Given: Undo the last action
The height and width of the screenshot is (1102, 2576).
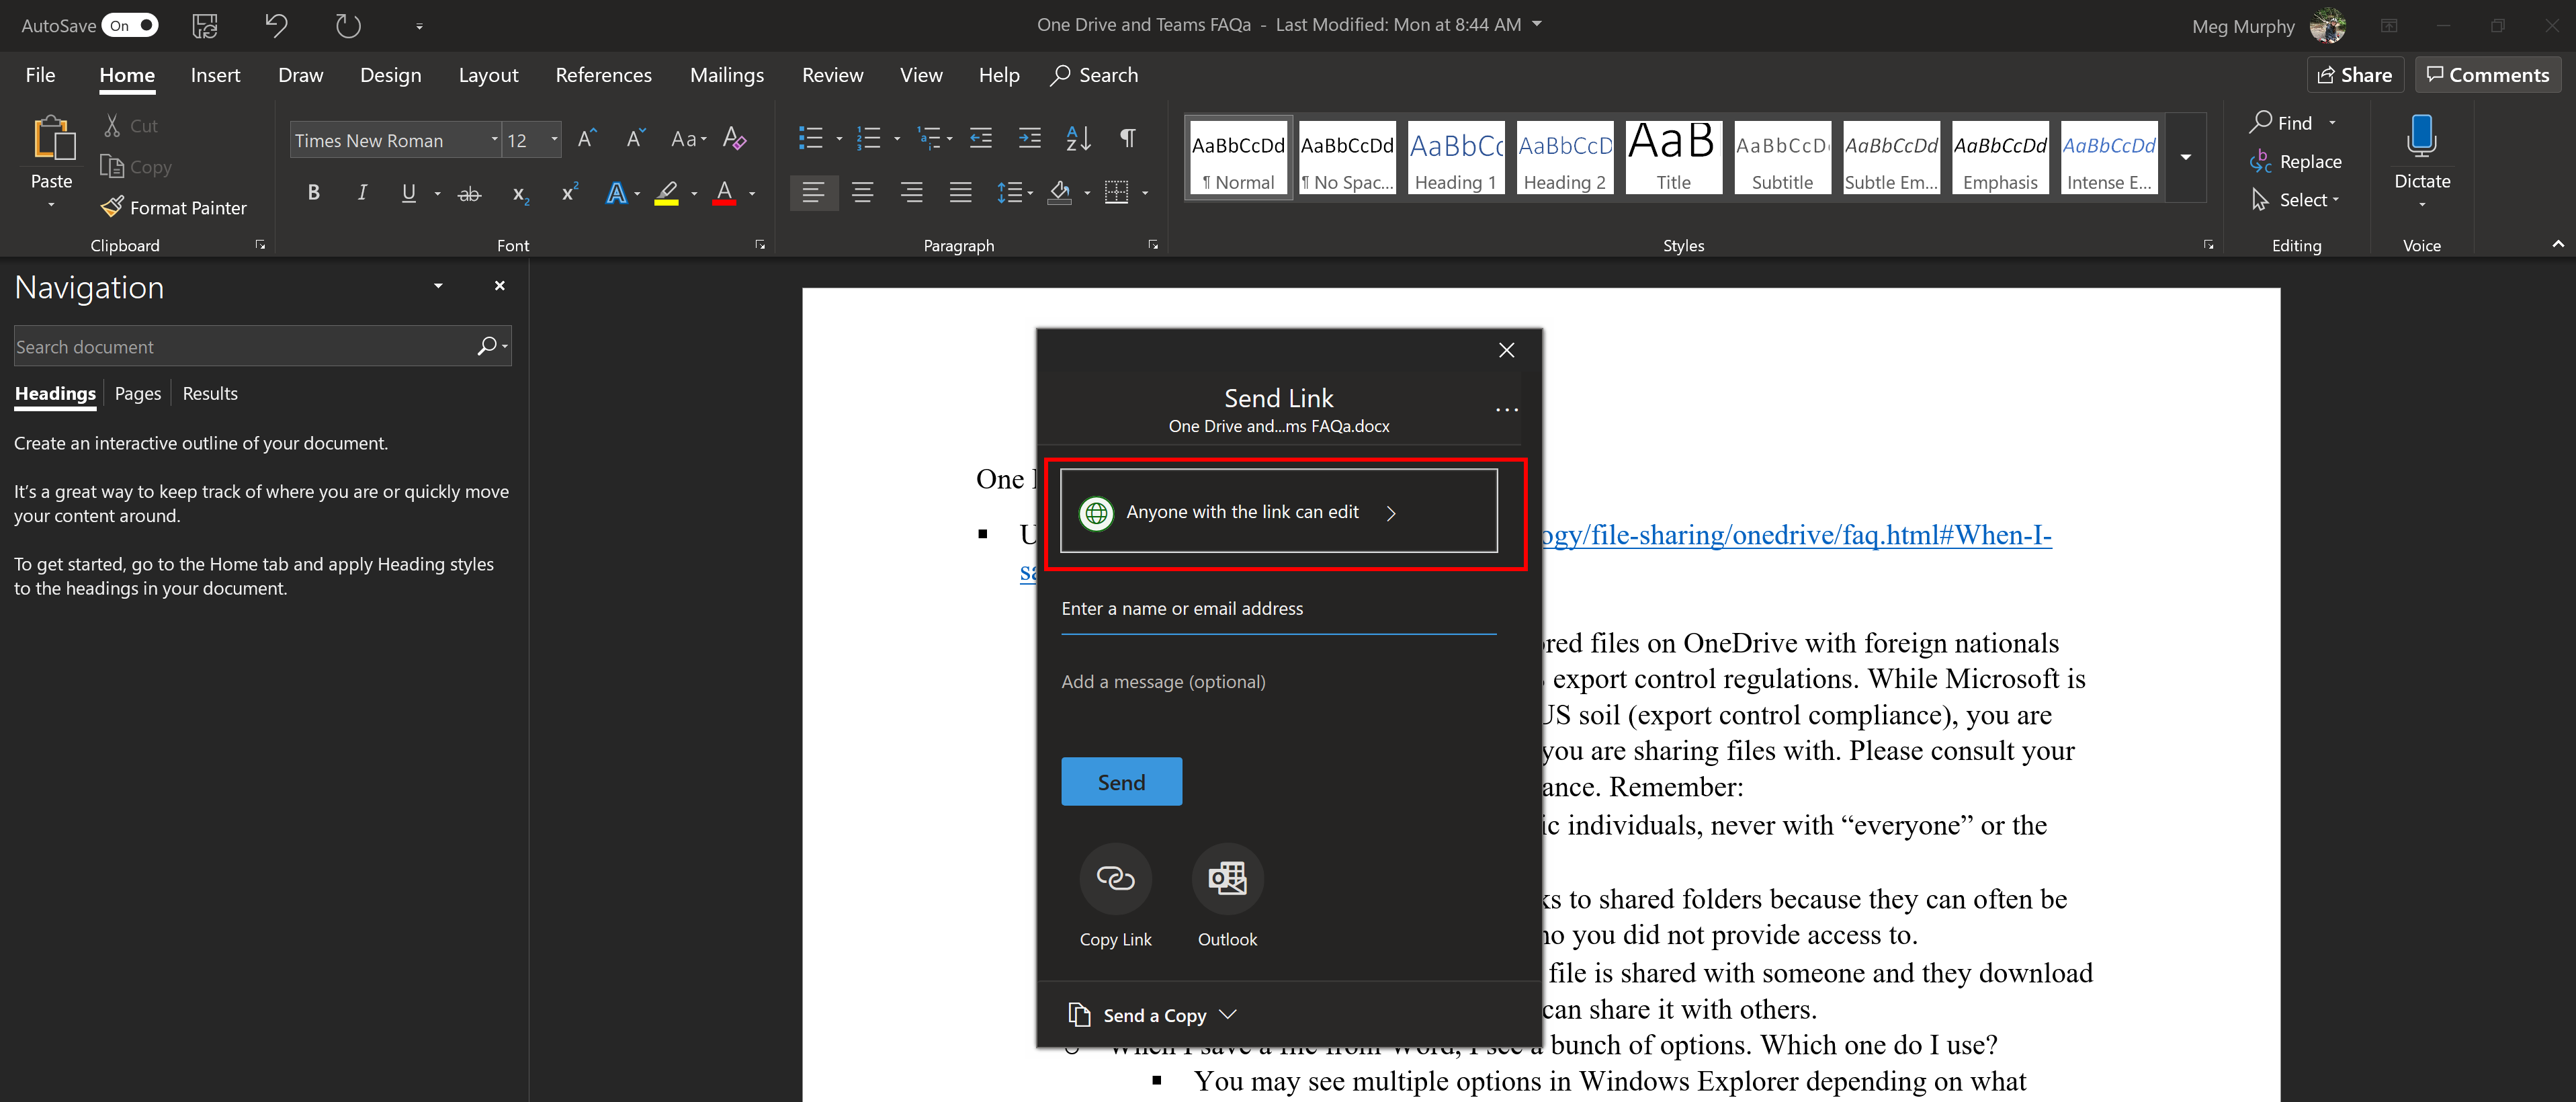Looking at the screenshot, I should (276, 25).
